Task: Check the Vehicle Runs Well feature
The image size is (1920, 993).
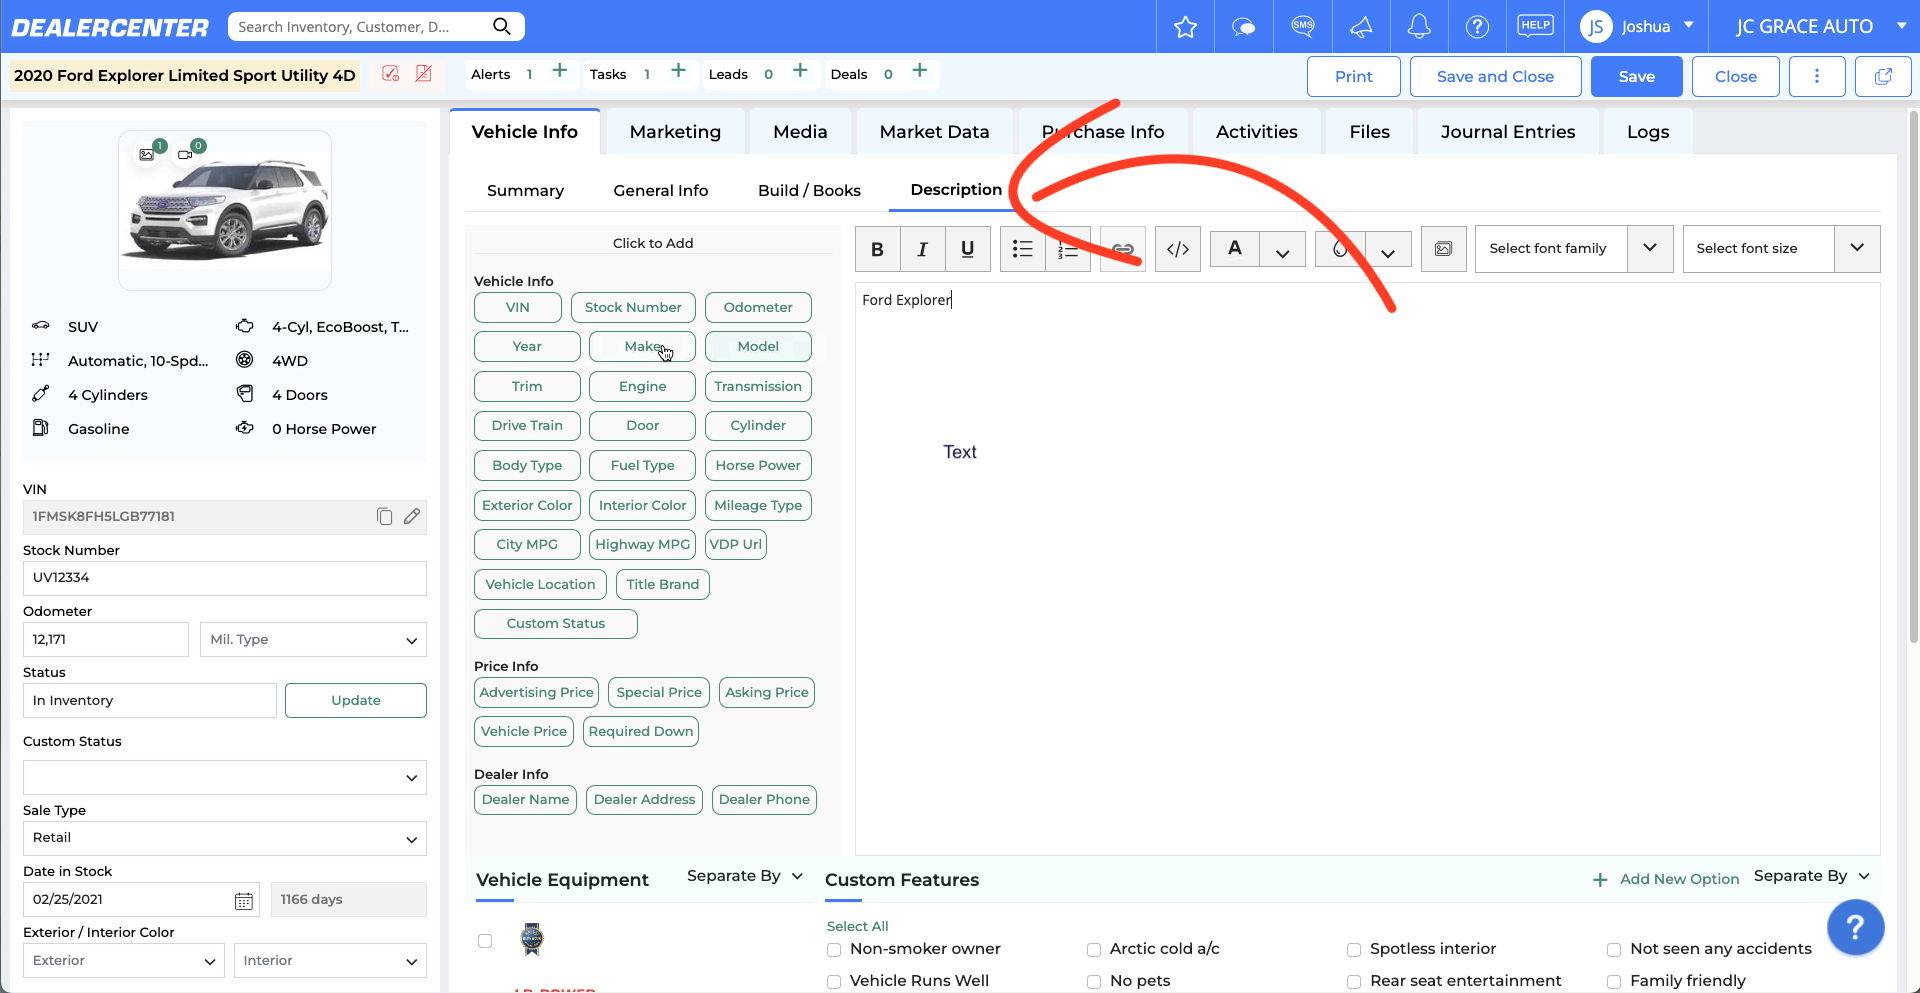Action: (x=834, y=982)
